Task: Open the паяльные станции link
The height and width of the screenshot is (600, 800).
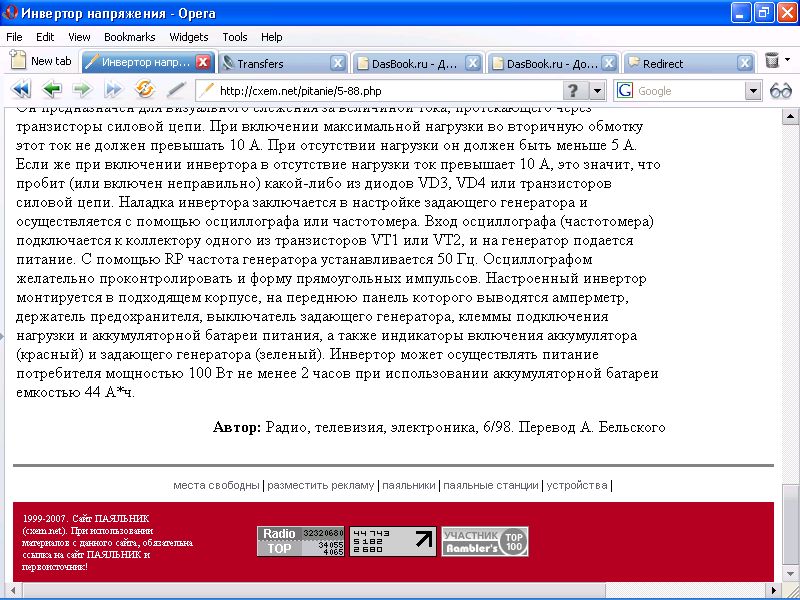Action: pyautogui.click(x=490, y=485)
